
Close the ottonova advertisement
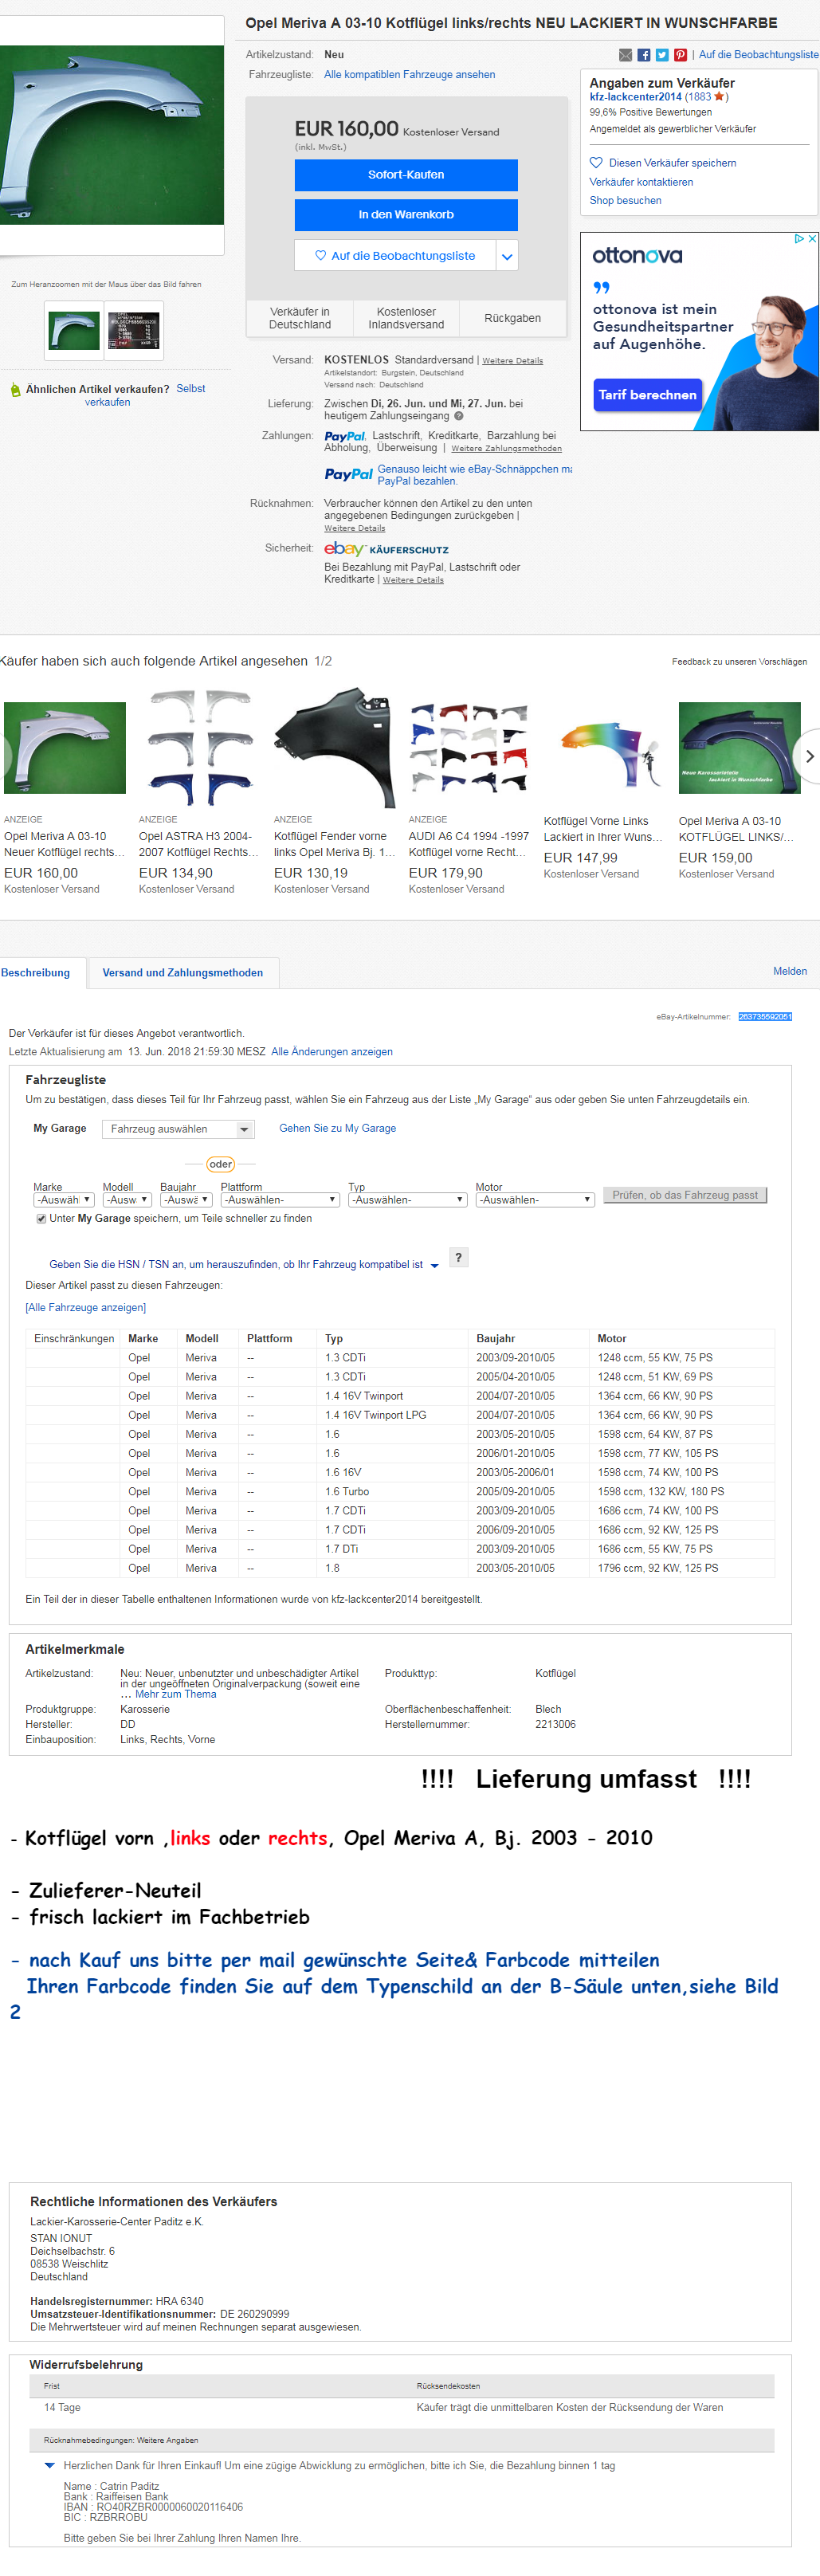[x=813, y=239]
